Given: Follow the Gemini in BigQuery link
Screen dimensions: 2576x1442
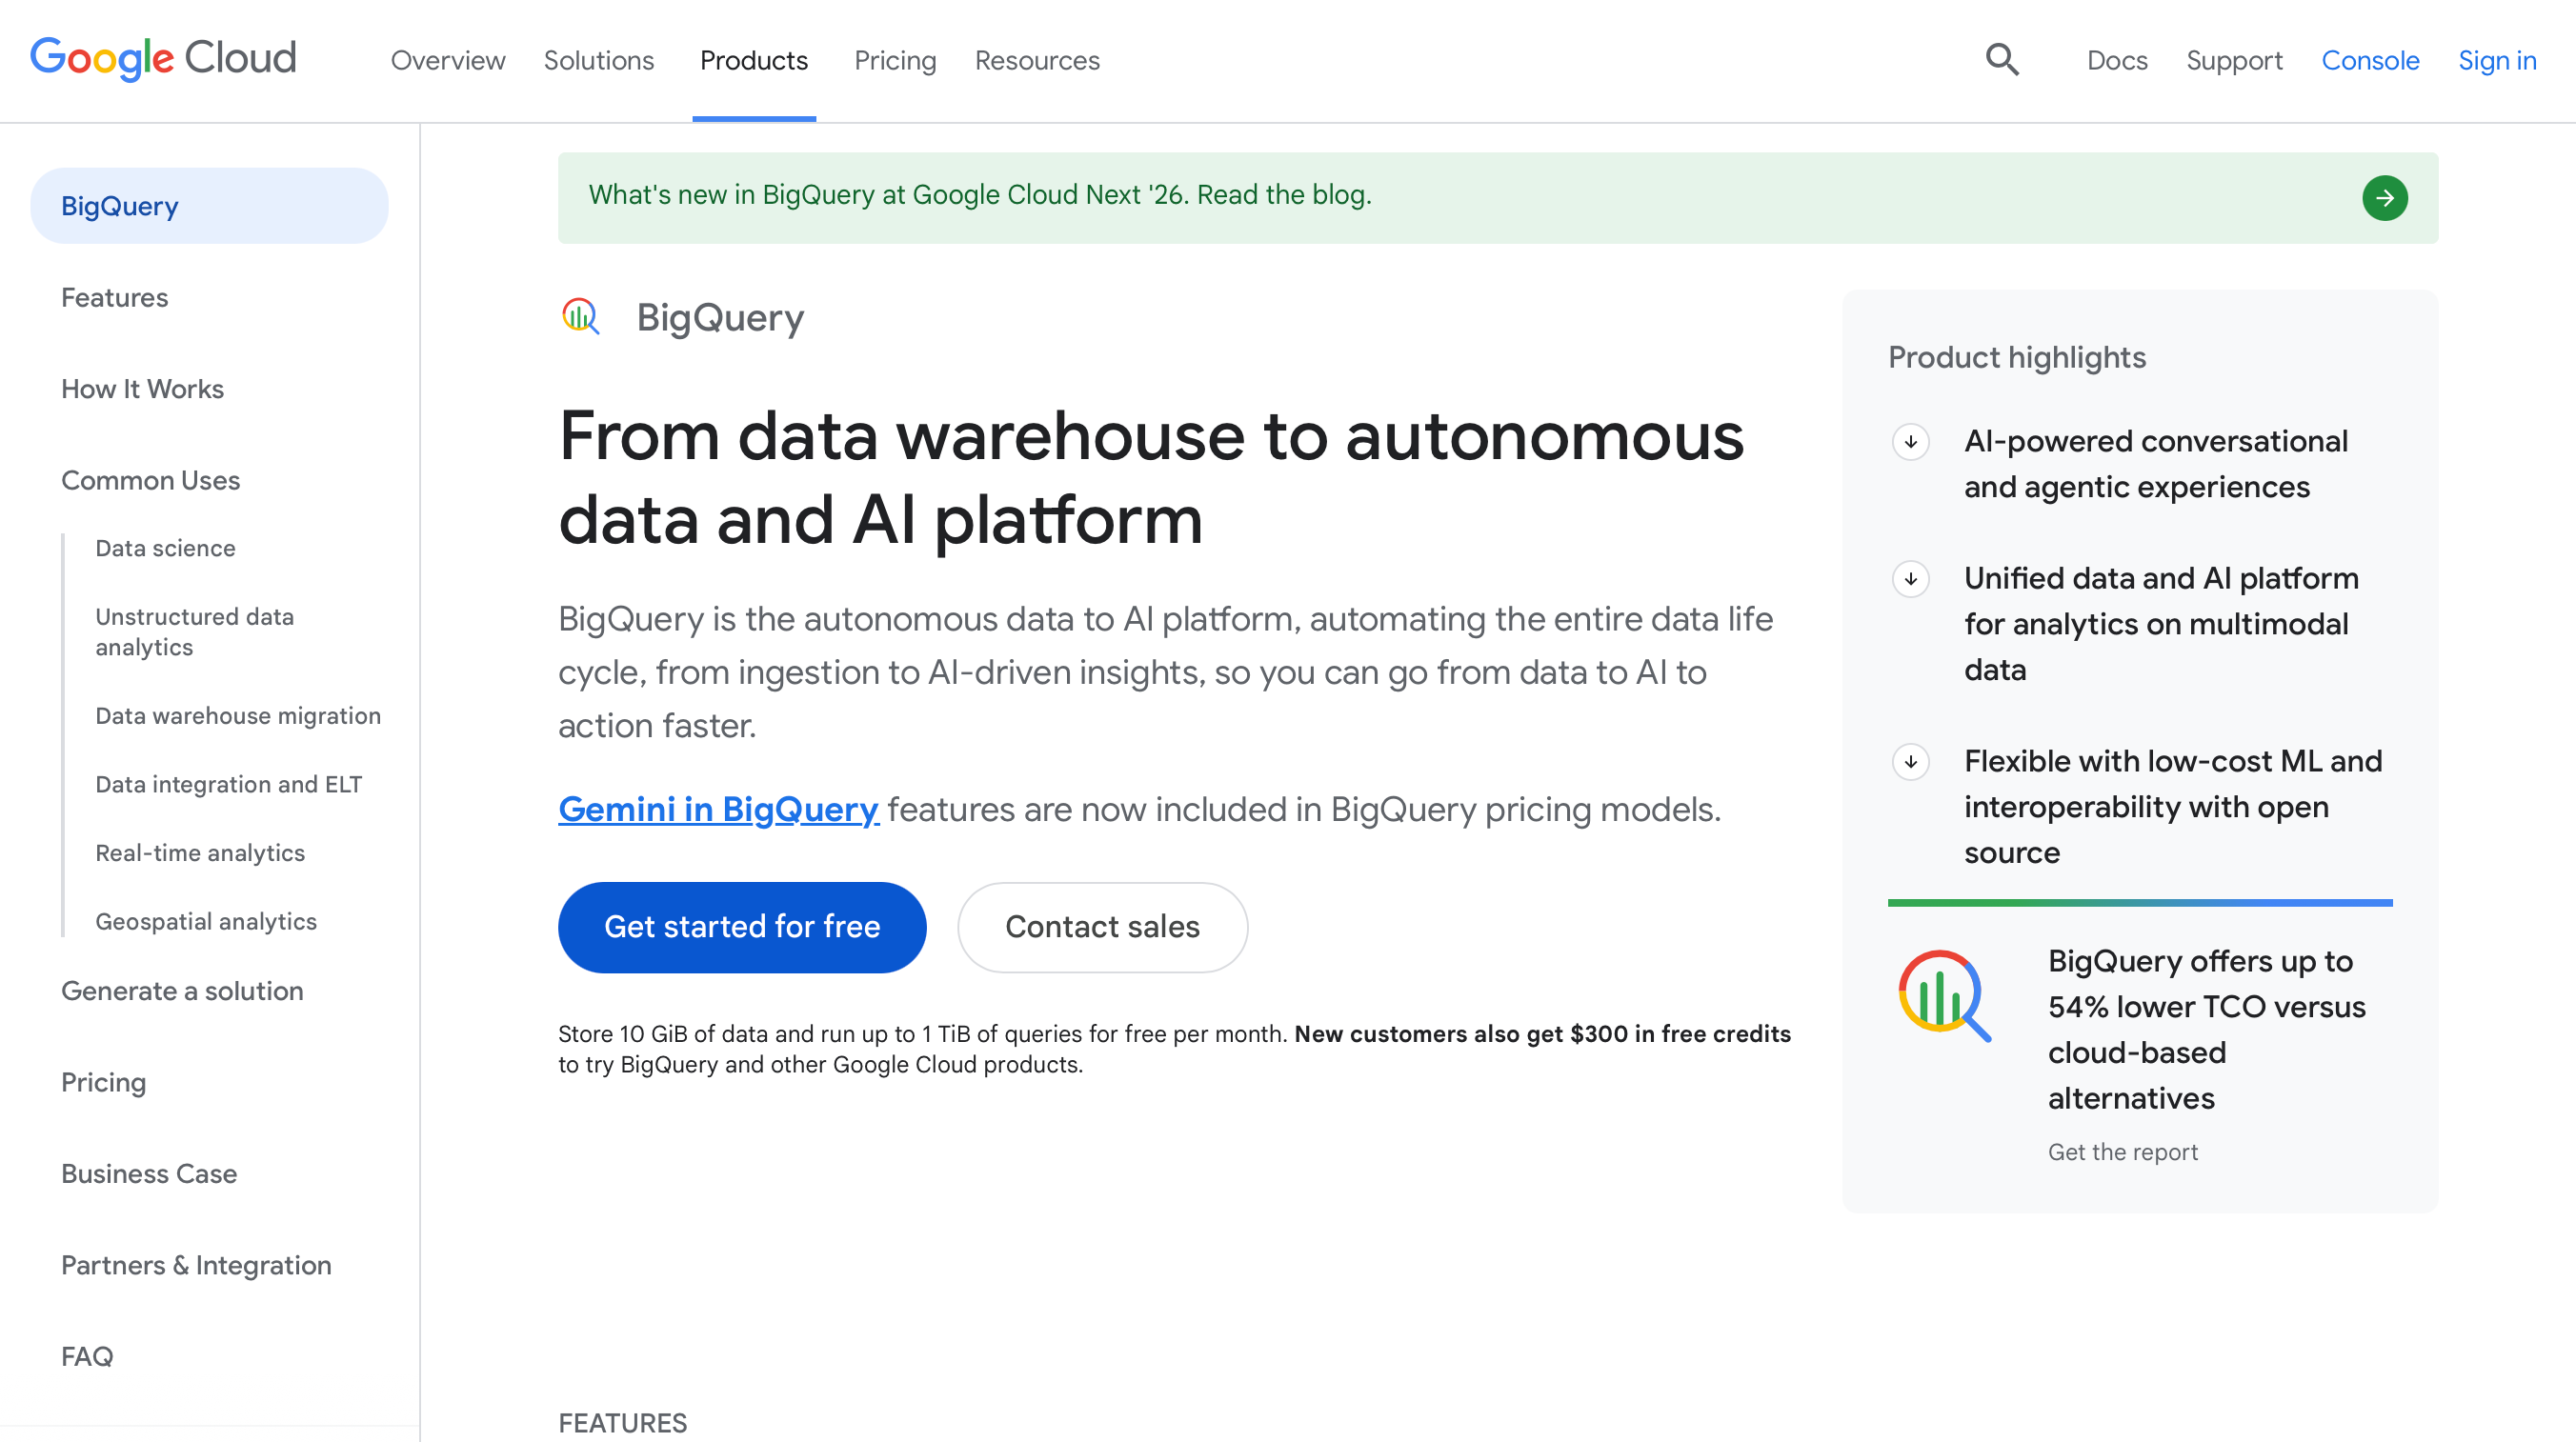Looking at the screenshot, I should [x=718, y=808].
